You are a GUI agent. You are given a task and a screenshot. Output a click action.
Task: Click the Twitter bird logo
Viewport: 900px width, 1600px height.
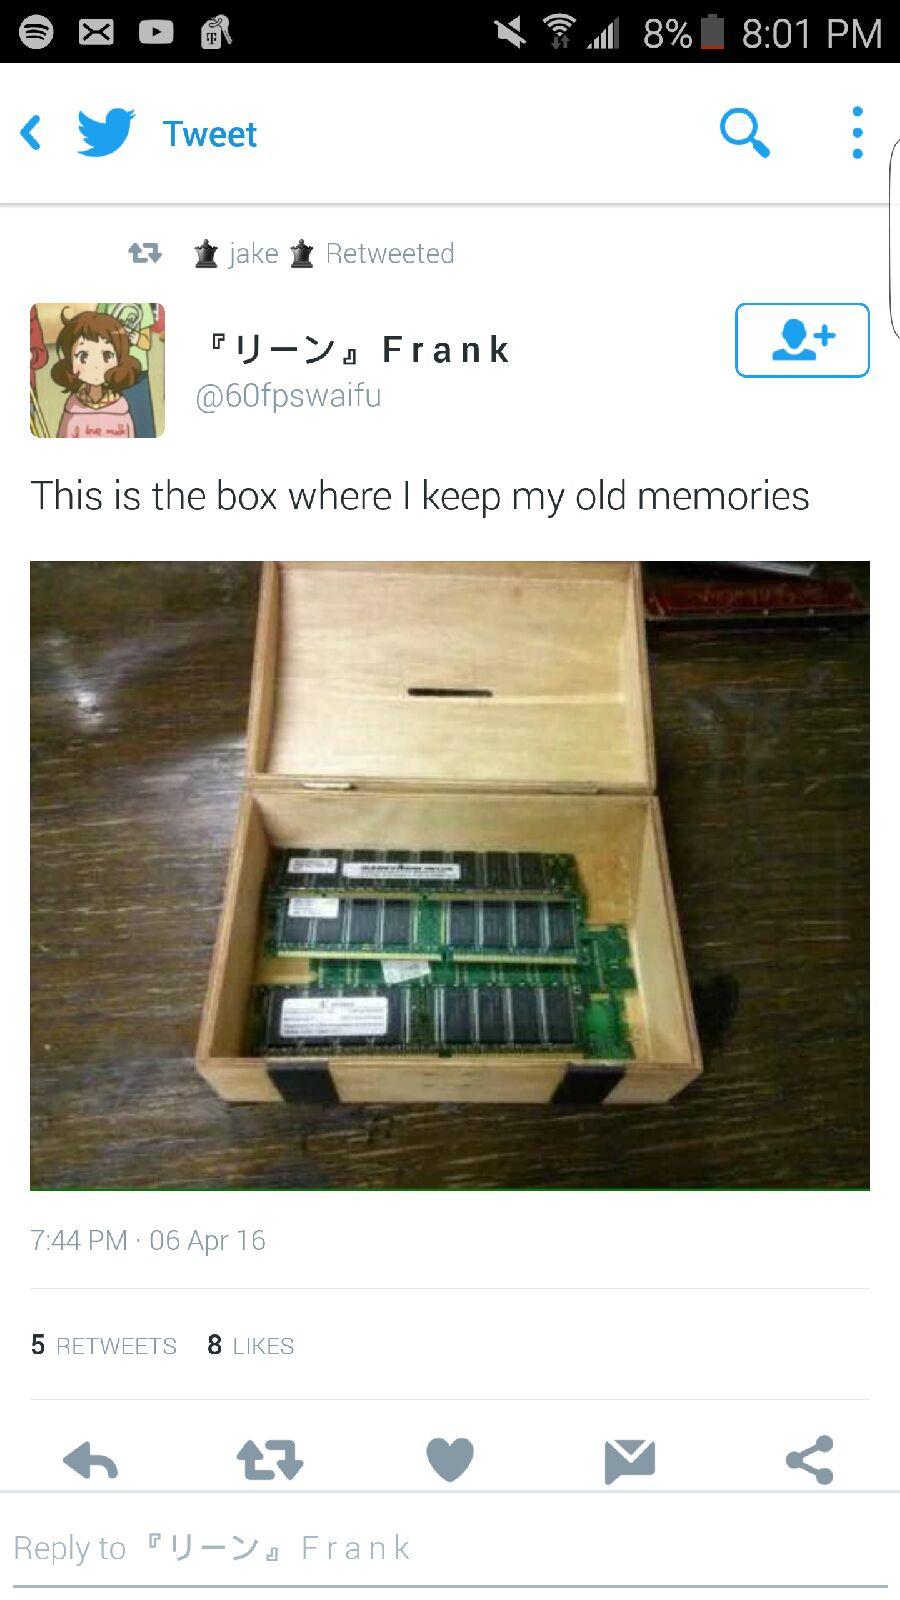(x=106, y=132)
